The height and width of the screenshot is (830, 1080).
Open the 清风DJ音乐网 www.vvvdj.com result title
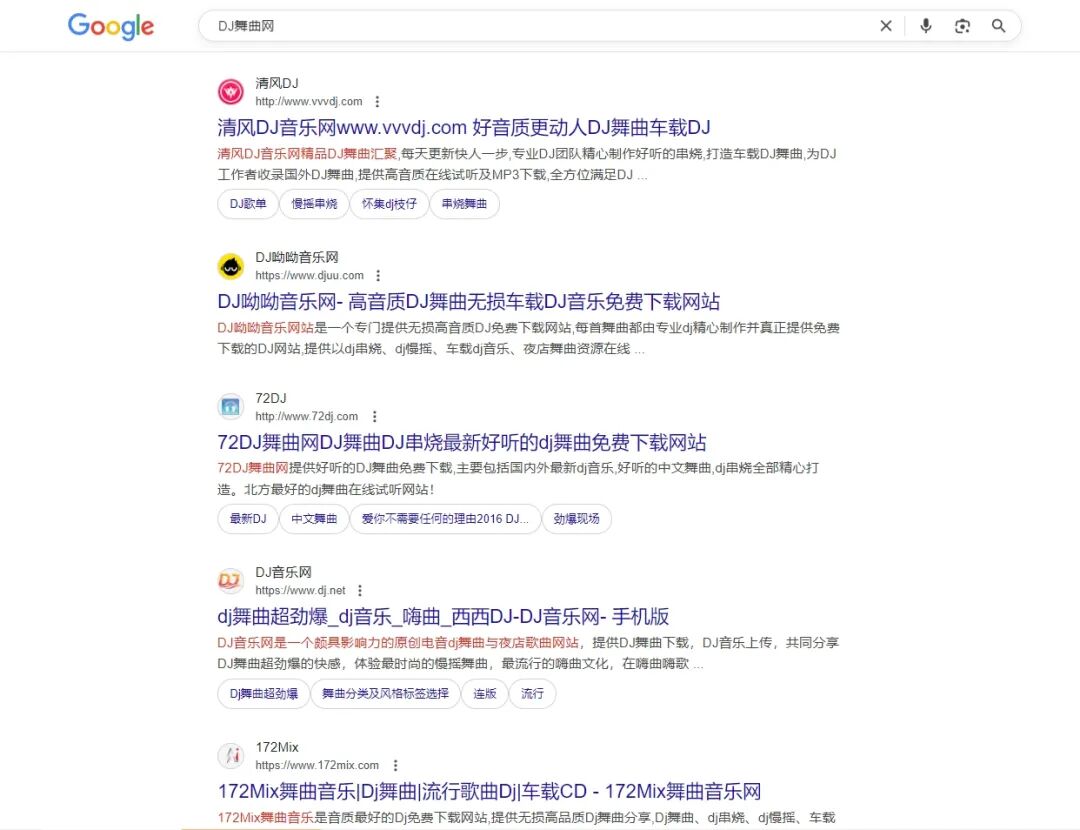464,127
